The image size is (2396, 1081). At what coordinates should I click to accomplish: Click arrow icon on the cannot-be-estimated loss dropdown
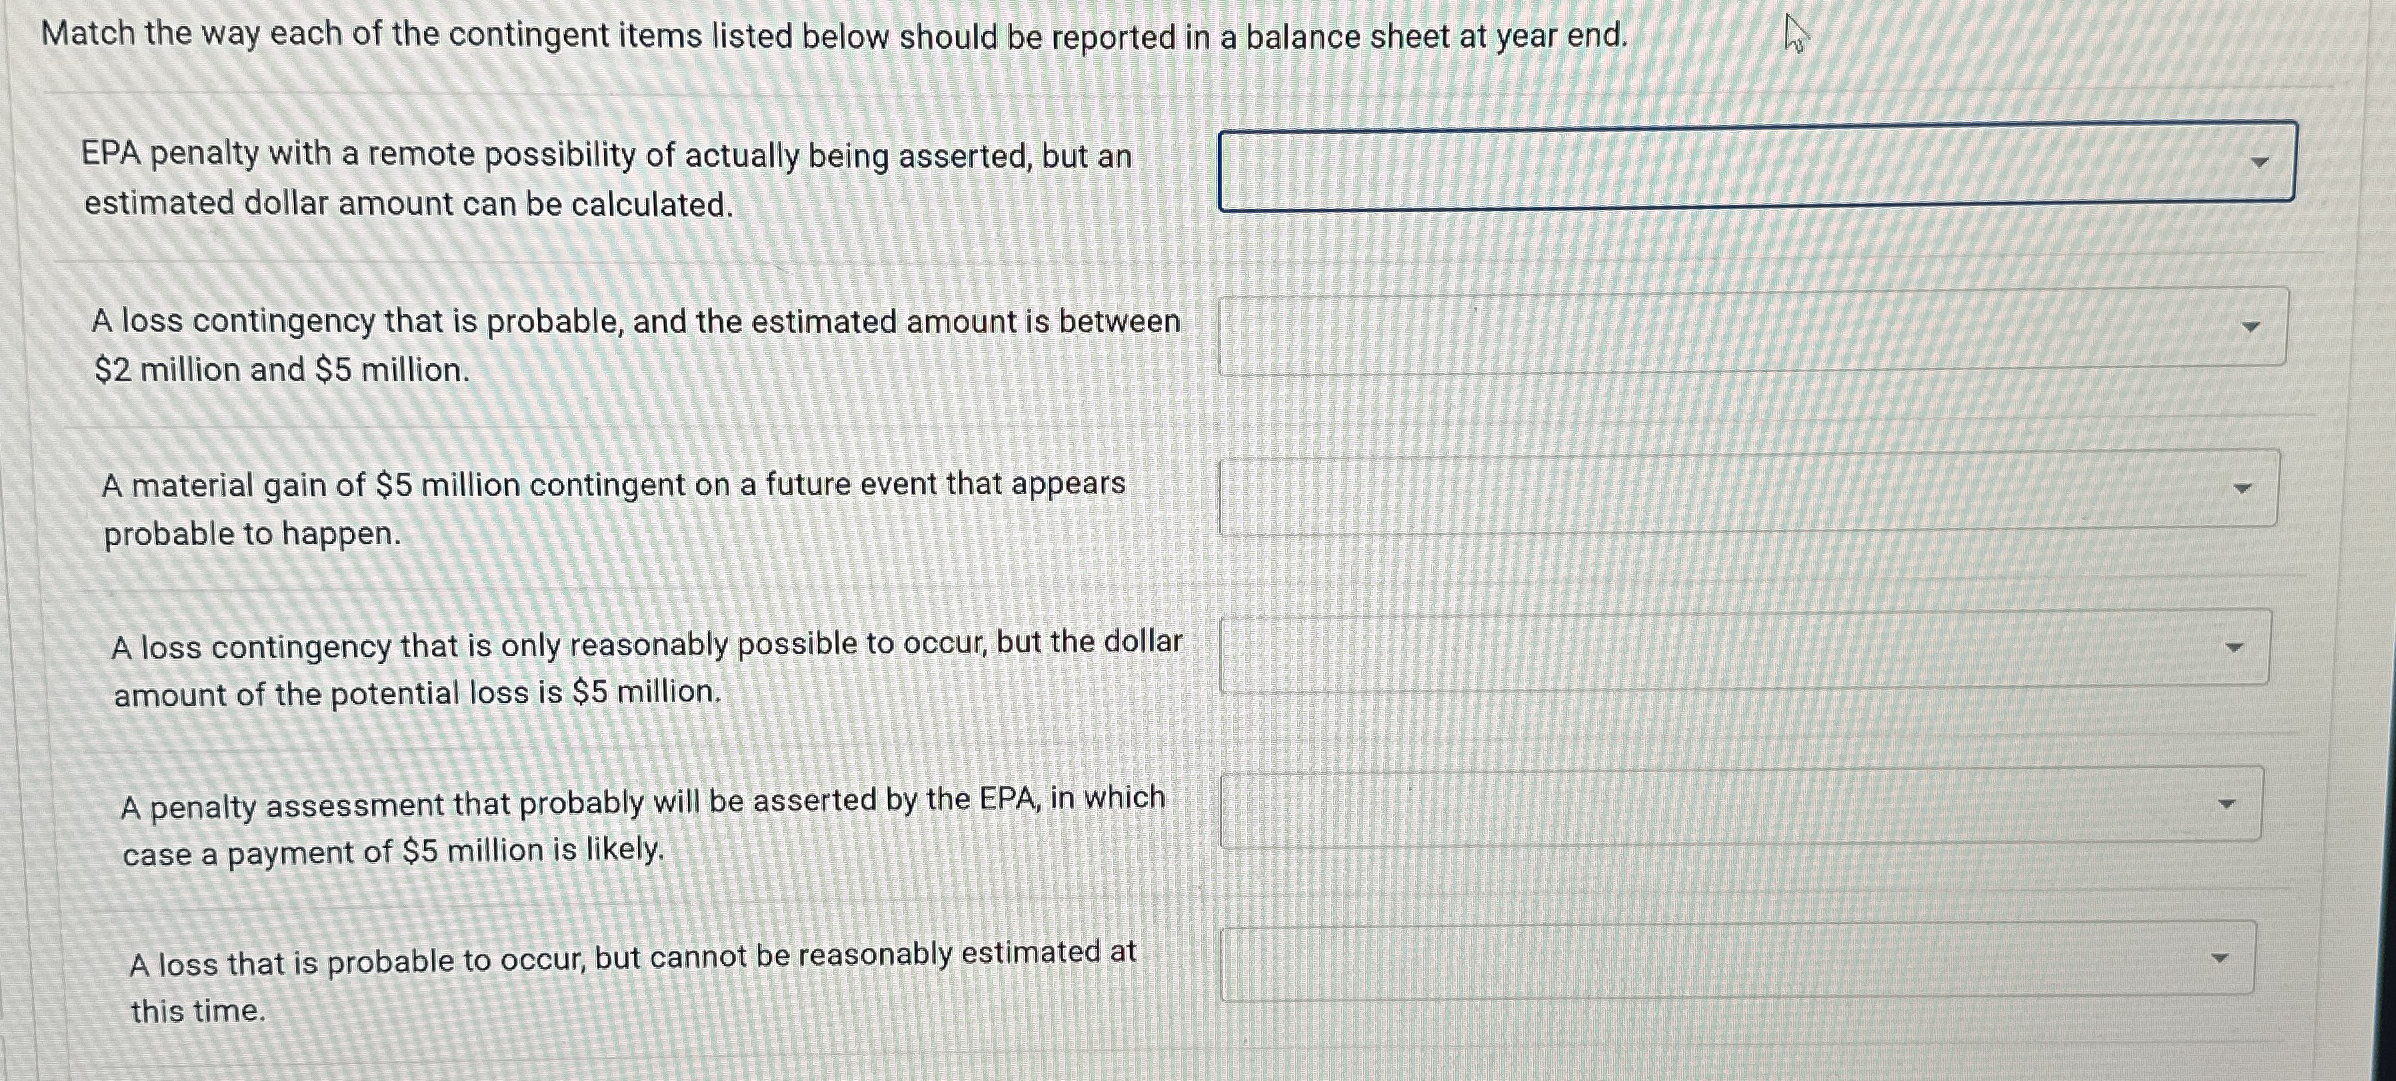(x=2220, y=958)
